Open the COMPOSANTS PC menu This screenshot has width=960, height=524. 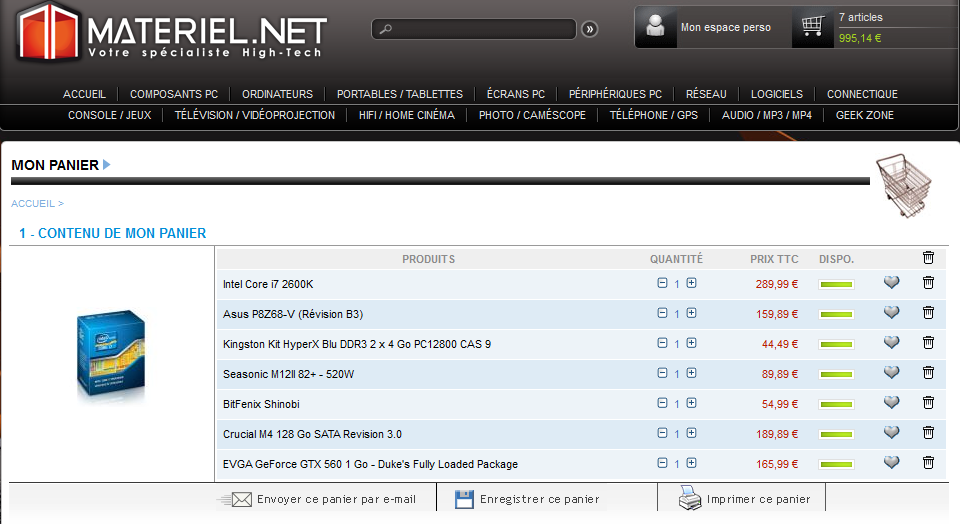(174, 94)
